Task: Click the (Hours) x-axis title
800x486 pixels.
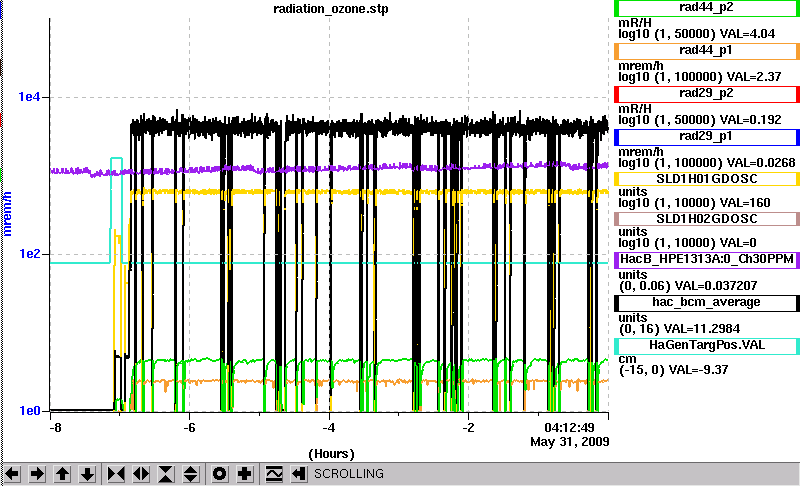Action: [x=331, y=453]
